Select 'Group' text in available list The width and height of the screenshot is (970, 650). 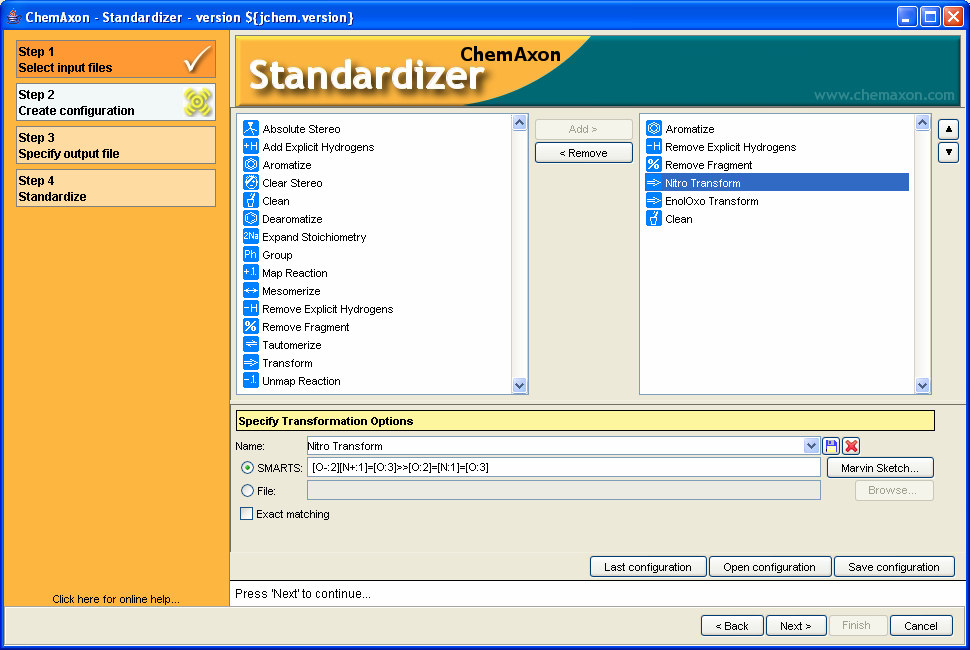click(x=277, y=255)
